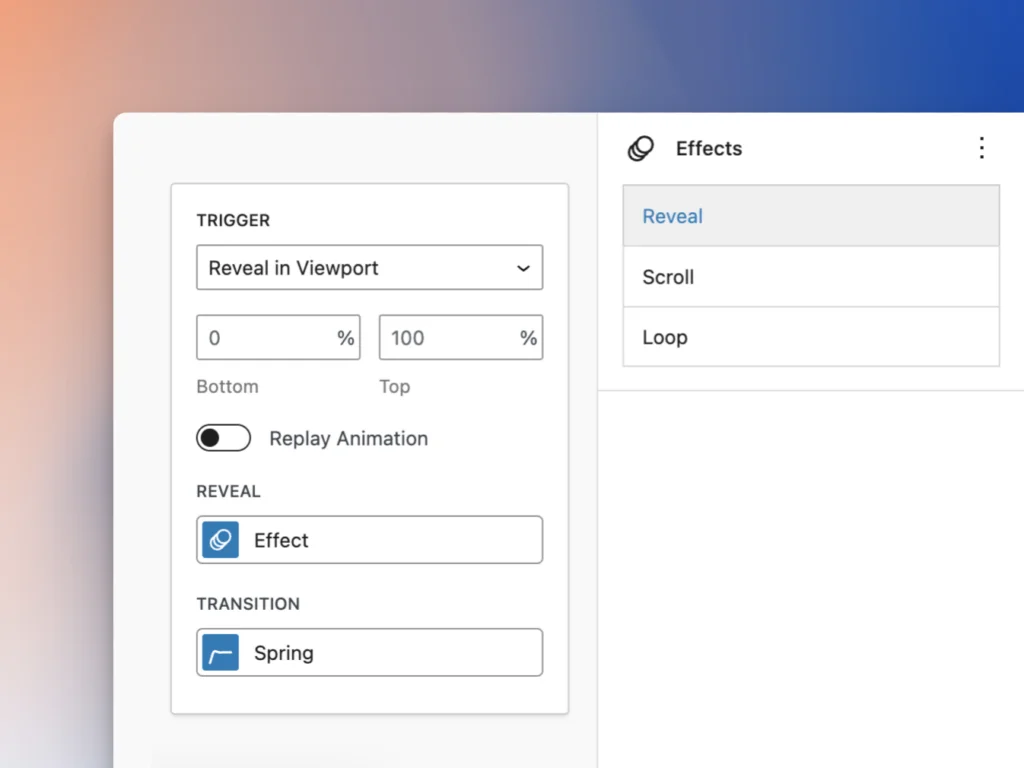
Task: Toggle the Replay Animation switch
Action: (x=223, y=438)
